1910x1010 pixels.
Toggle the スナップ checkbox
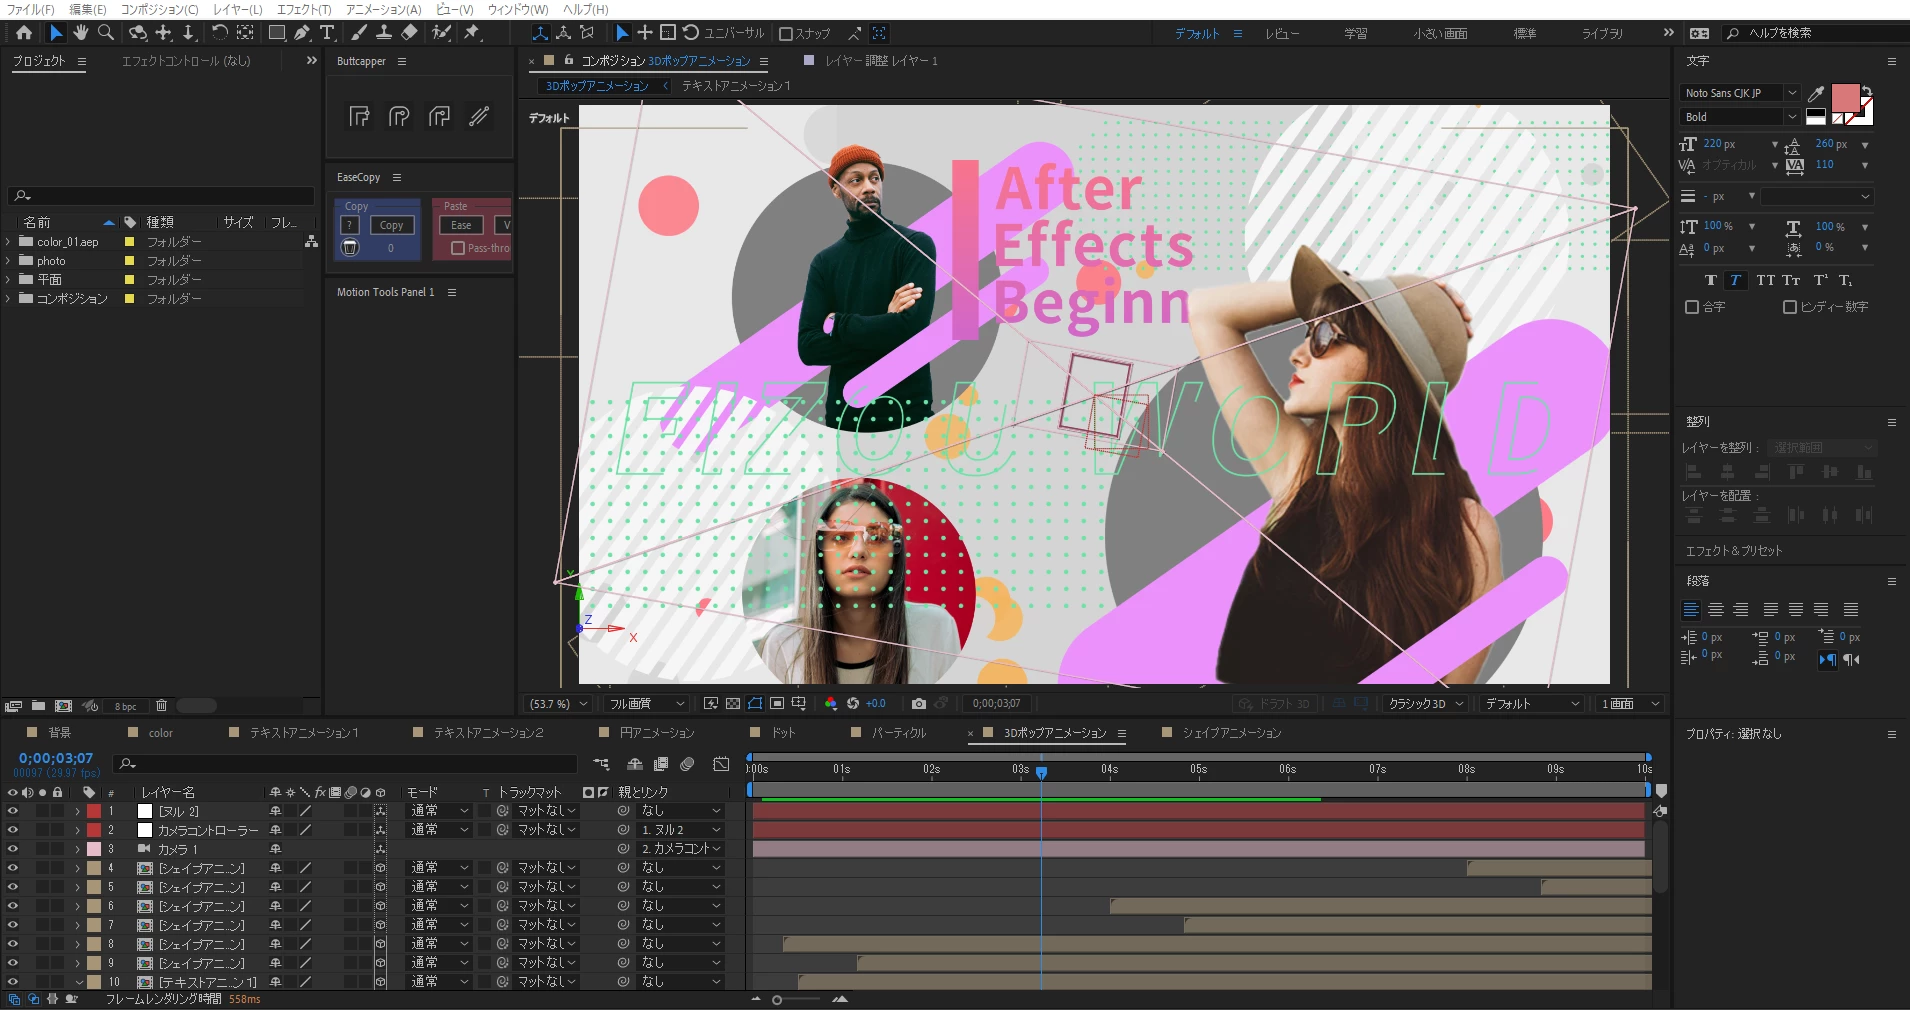pyautogui.click(x=786, y=34)
